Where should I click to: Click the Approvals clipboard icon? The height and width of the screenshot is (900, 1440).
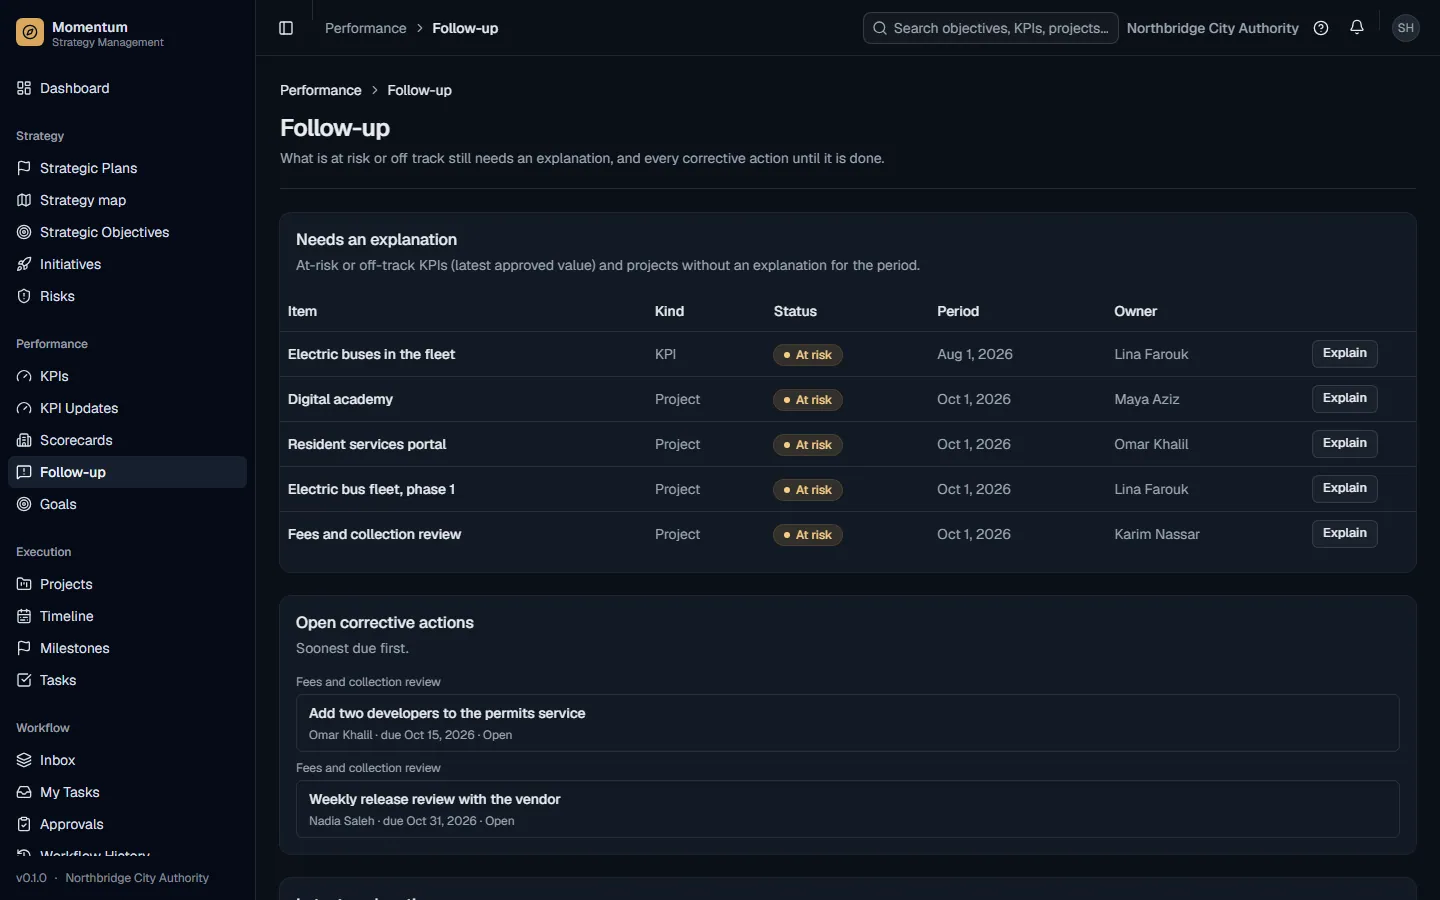coord(24,824)
